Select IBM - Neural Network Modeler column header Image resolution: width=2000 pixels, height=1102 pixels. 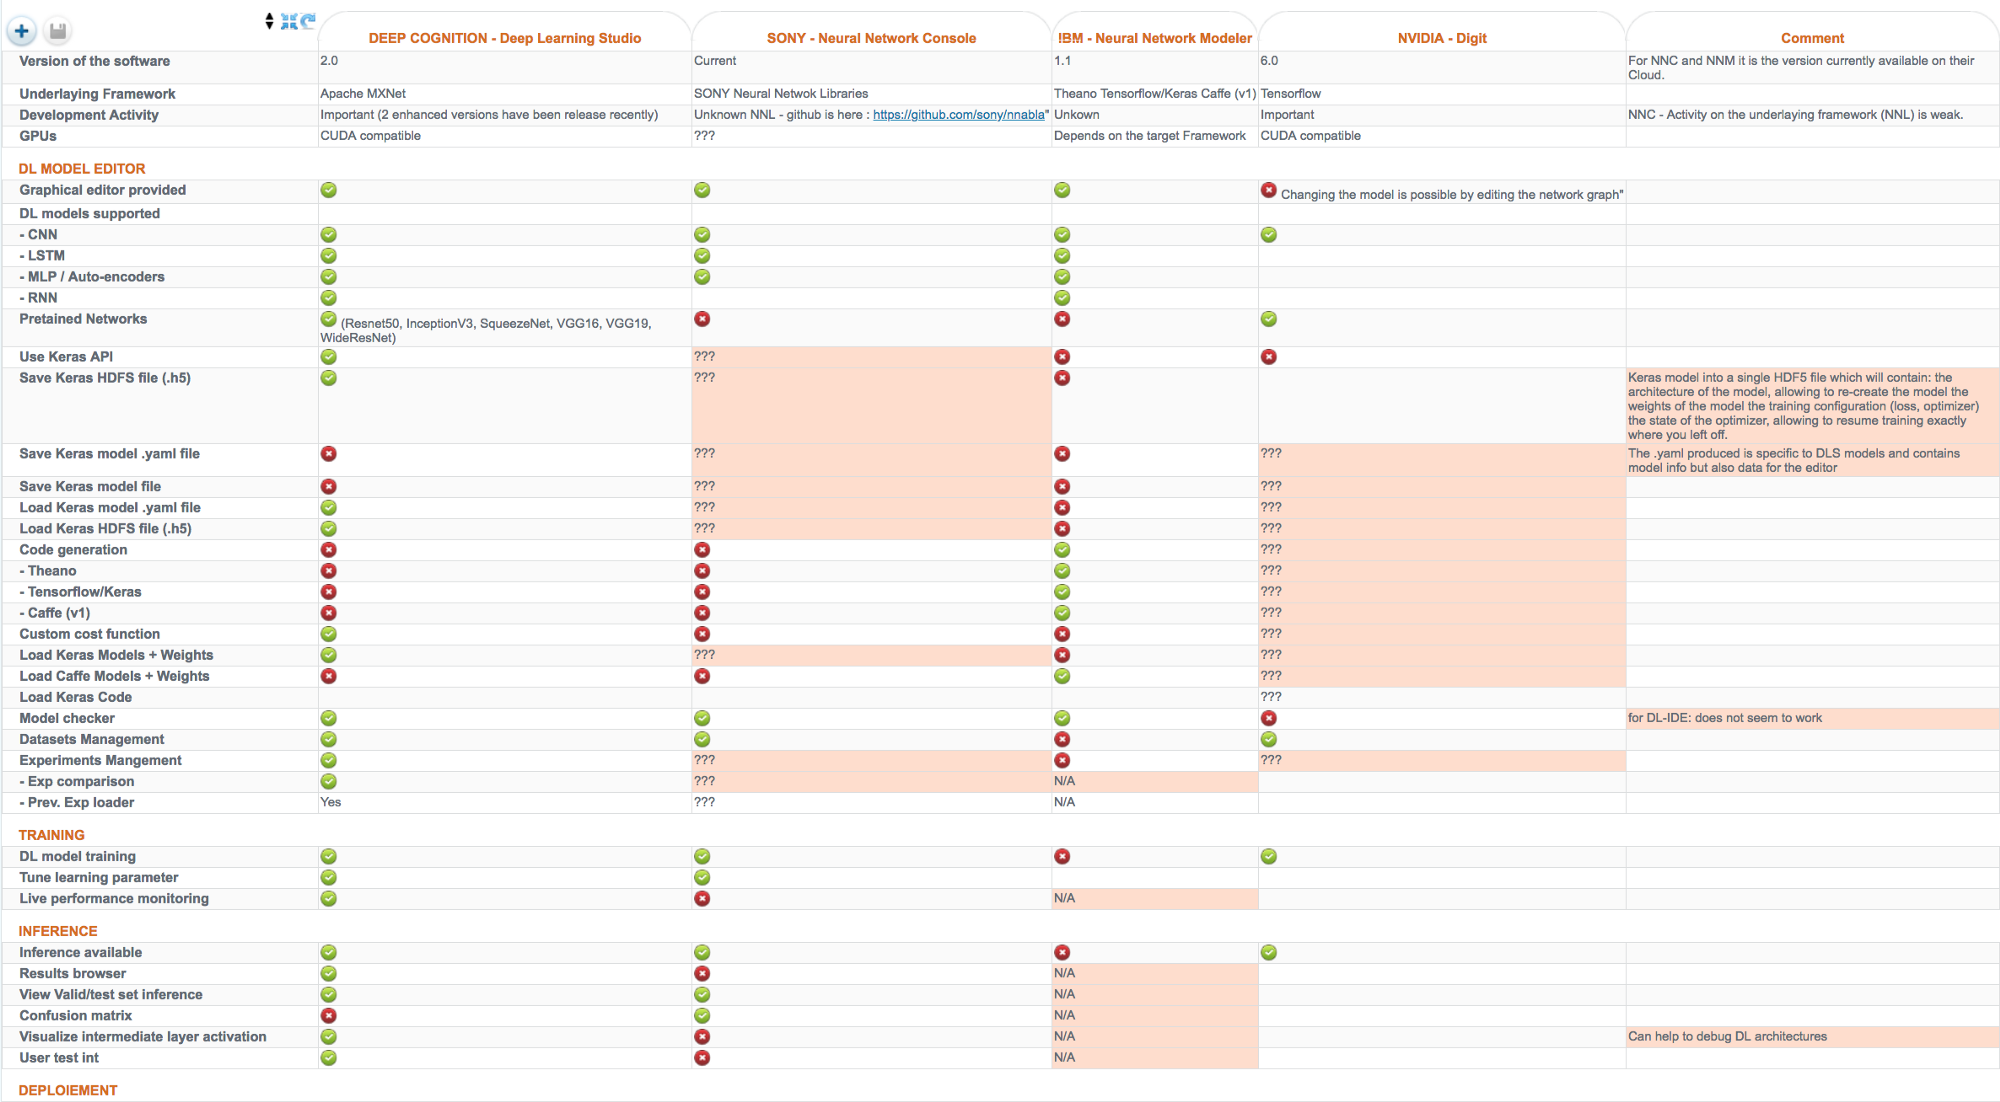(1155, 38)
